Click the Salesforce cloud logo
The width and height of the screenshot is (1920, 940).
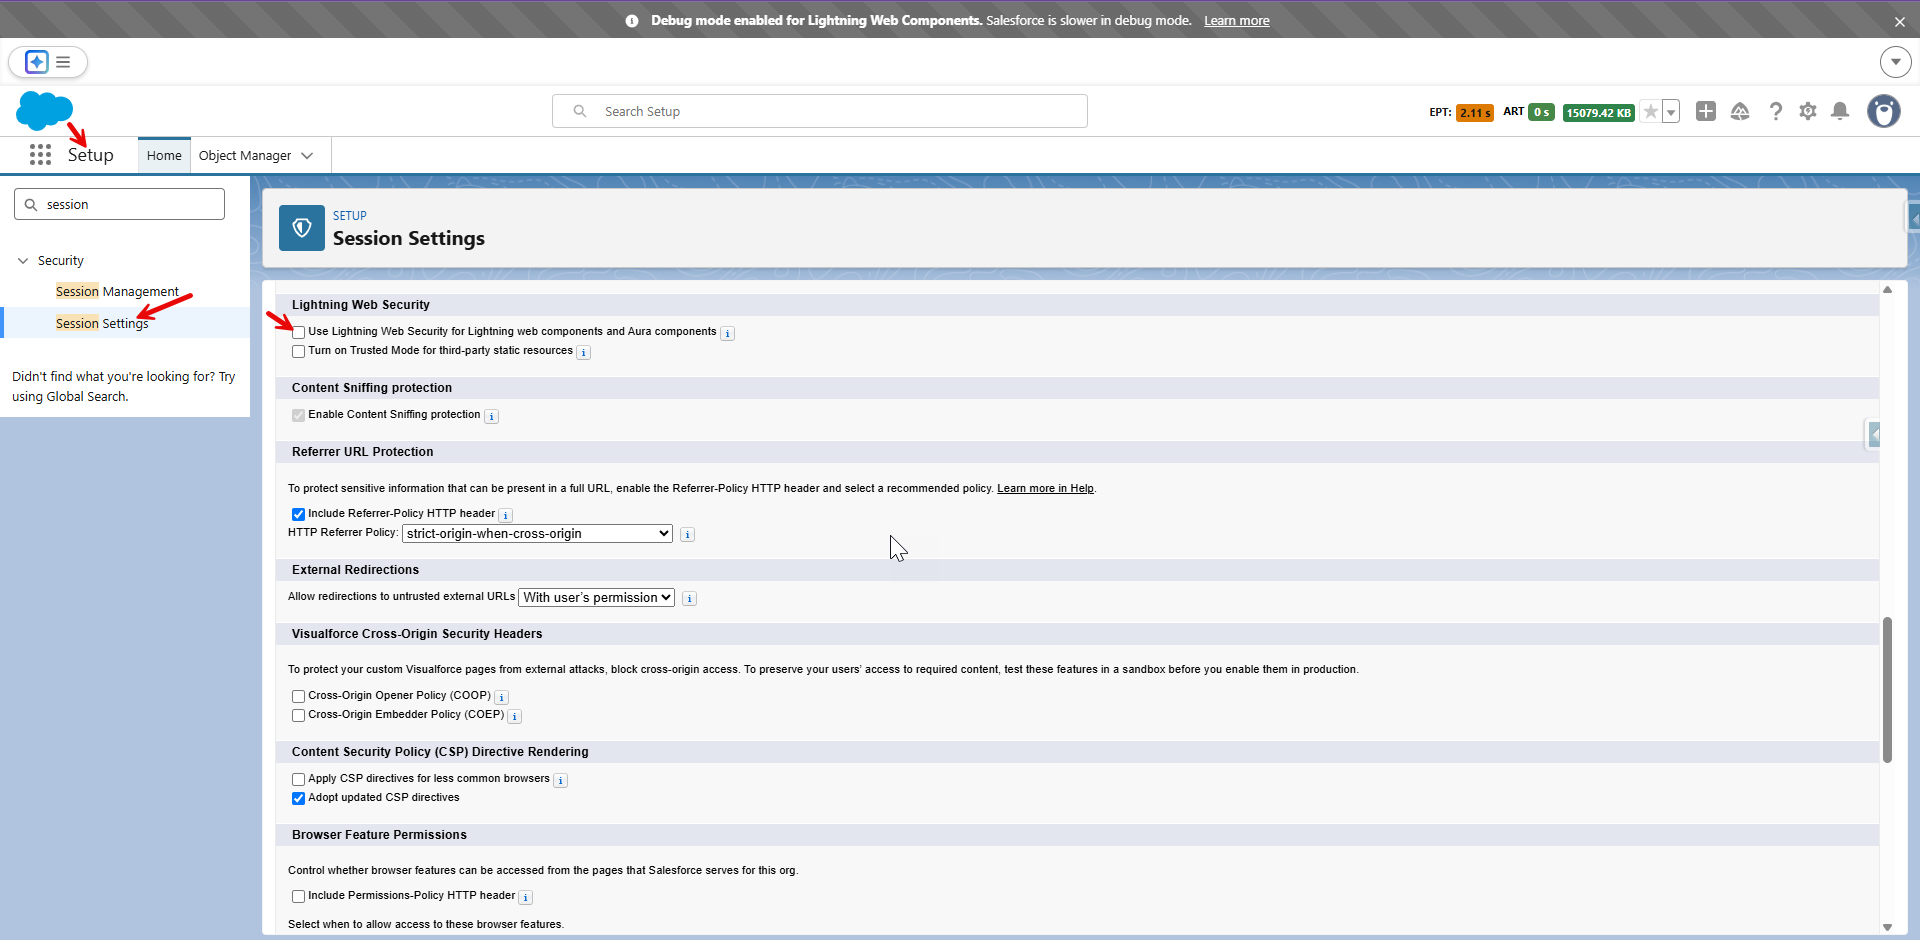click(x=44, y=110)
